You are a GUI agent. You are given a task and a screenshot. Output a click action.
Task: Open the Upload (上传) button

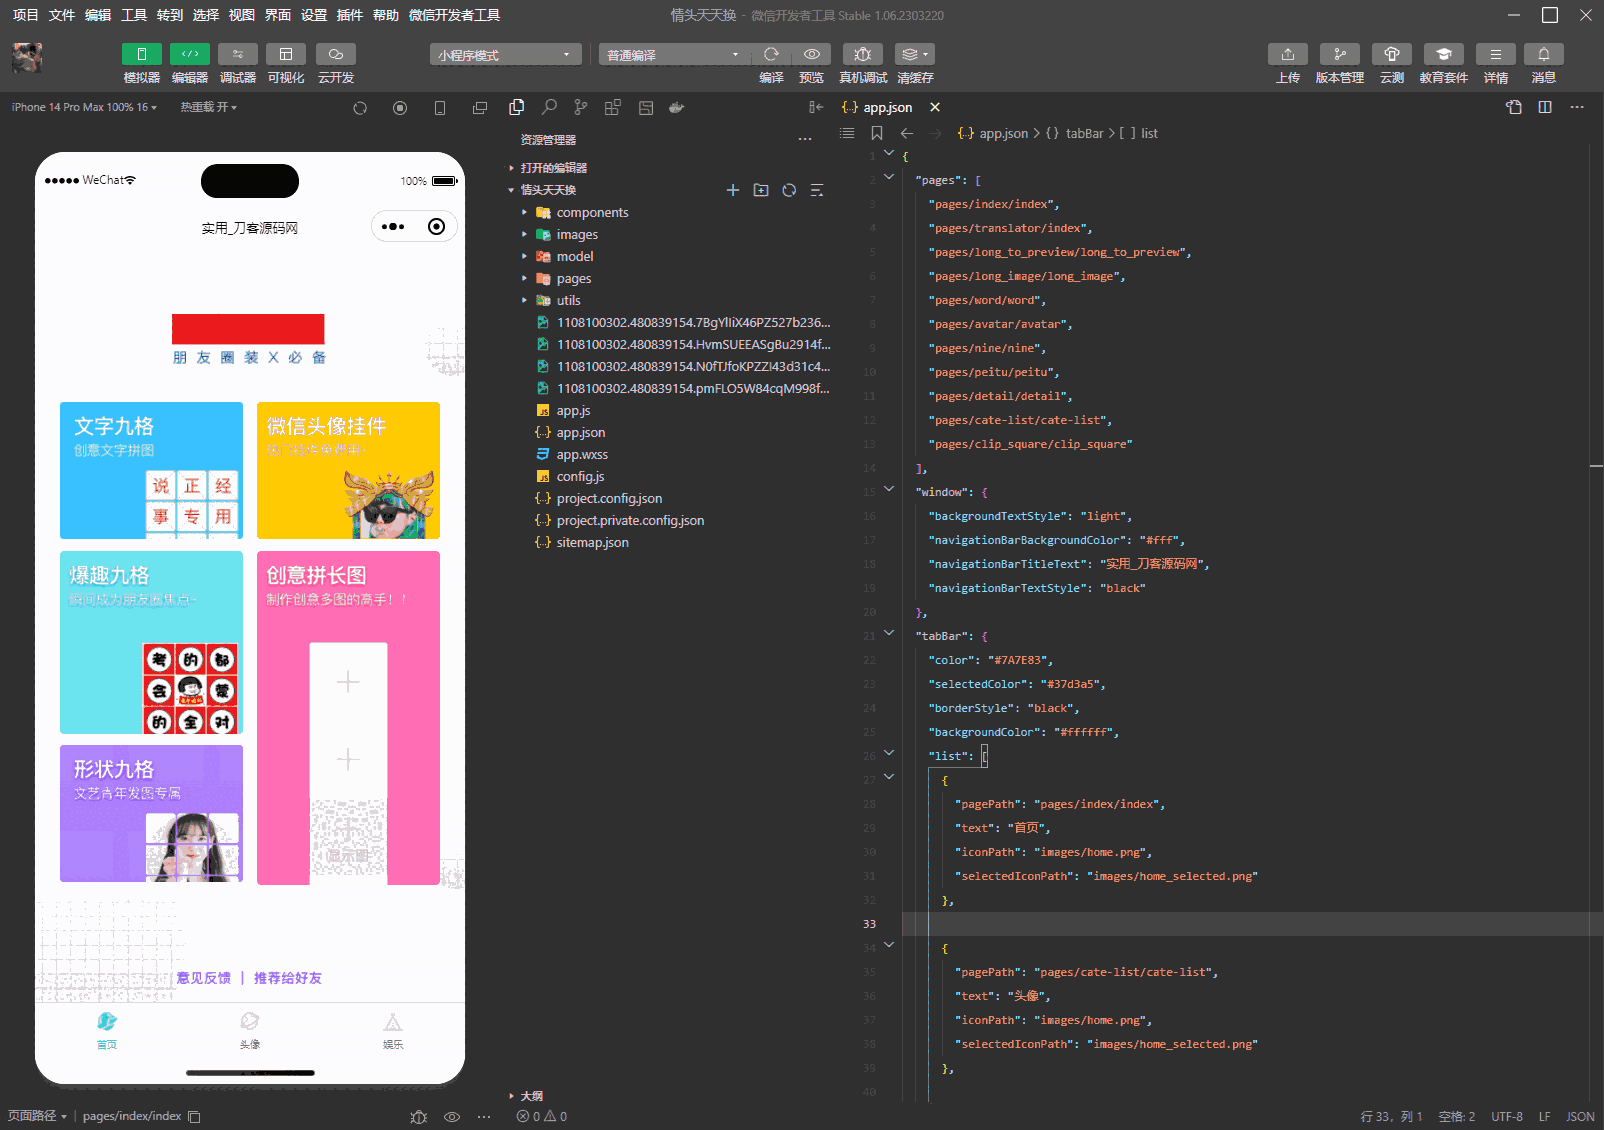point(1287,55)
